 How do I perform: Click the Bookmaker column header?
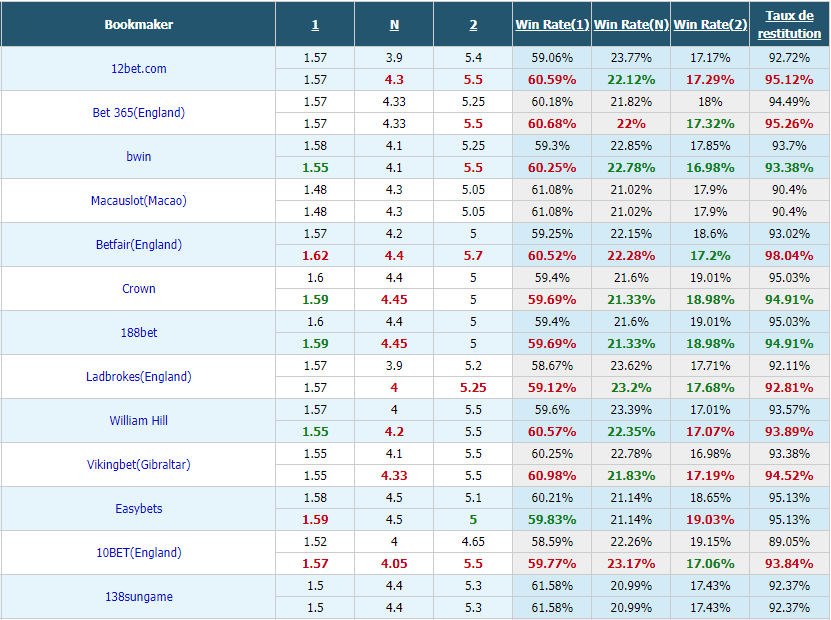(x=138, y=24)
